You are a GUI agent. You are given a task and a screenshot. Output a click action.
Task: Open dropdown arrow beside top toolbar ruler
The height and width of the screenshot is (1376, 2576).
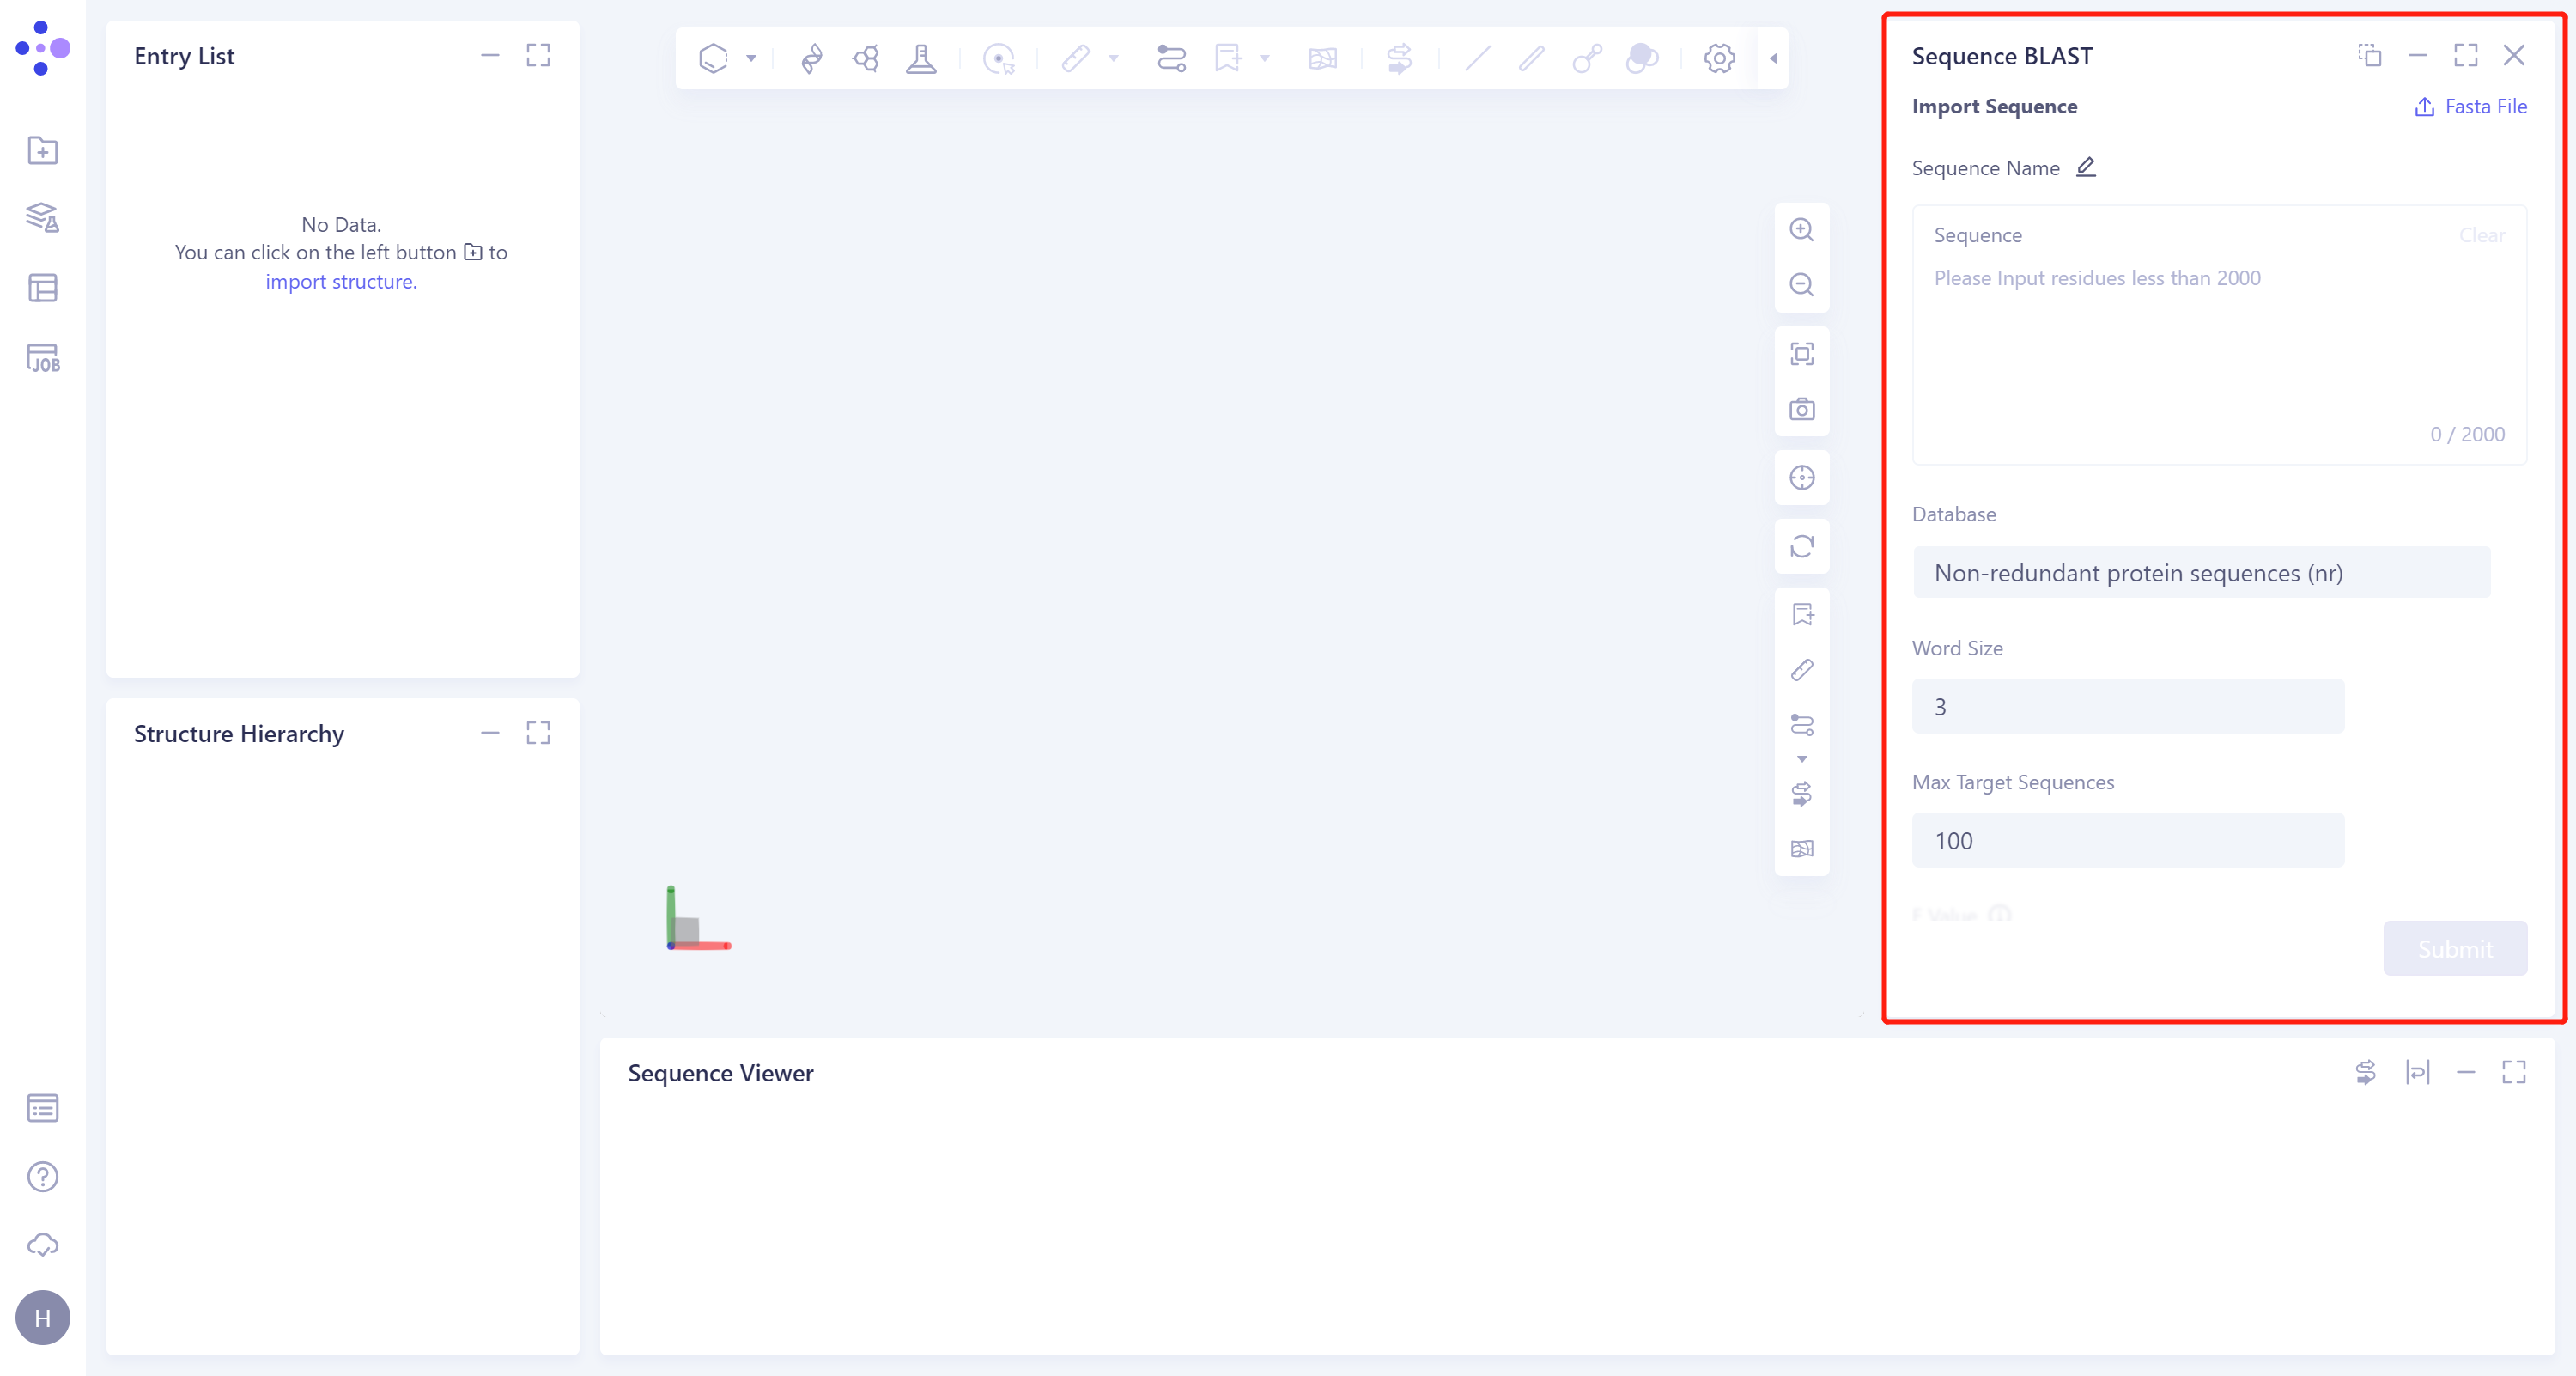tap(1113, 58)
